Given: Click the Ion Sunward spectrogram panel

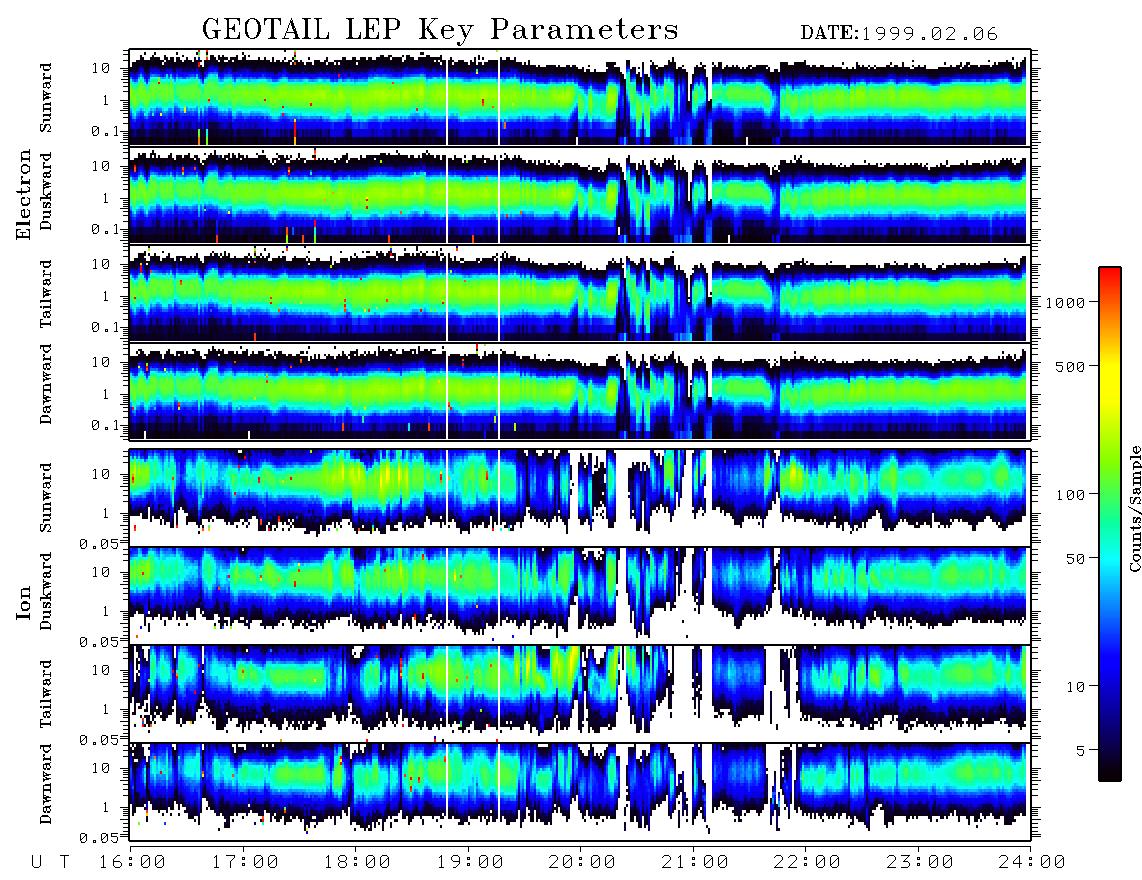Looking at the screenshot, I should coord(580,498).
